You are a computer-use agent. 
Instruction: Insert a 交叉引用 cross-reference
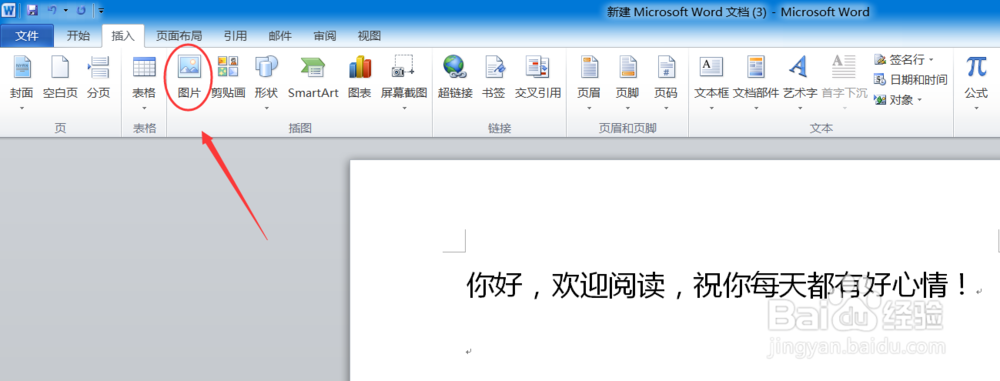click(x=538, y=78)
